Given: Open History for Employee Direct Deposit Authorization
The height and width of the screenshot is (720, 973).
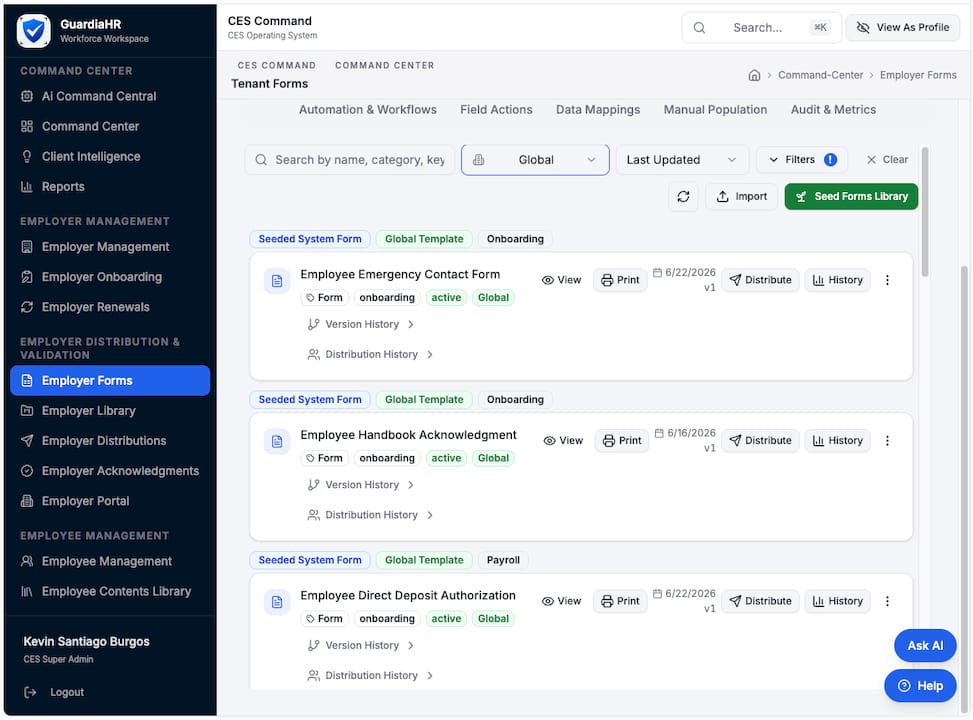Looking at the screenshot, I should click(x=838, y=601).
